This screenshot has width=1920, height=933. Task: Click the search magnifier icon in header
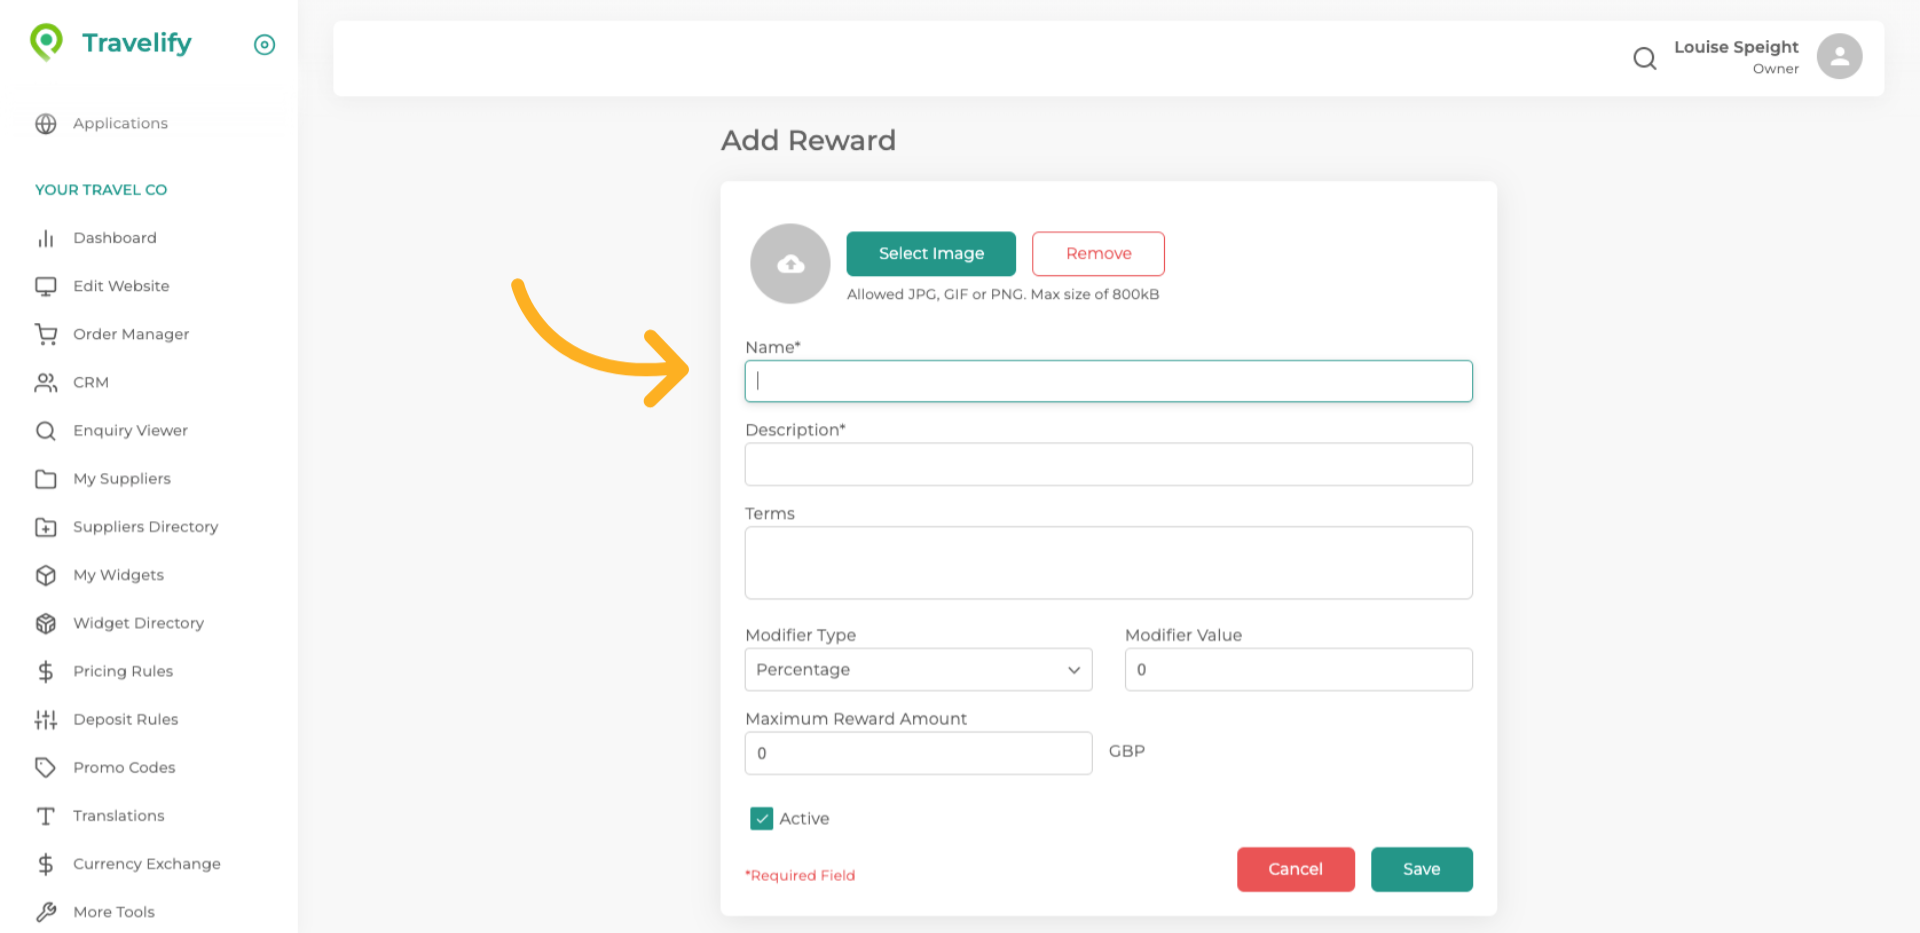click(x=1644, y=58)
